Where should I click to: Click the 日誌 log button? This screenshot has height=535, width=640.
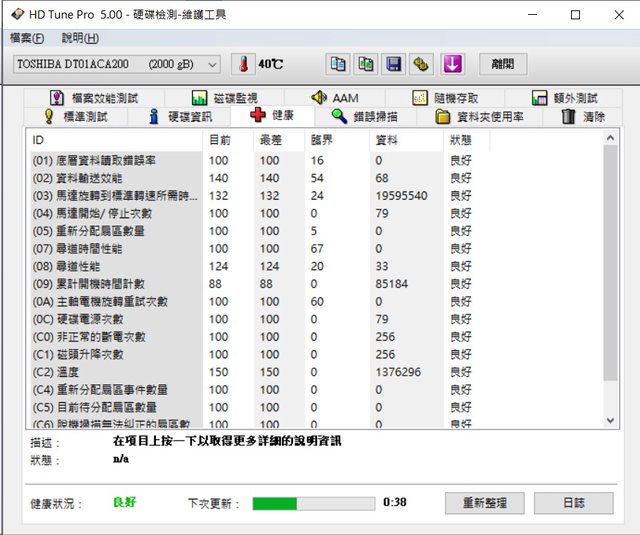[573, 503]
